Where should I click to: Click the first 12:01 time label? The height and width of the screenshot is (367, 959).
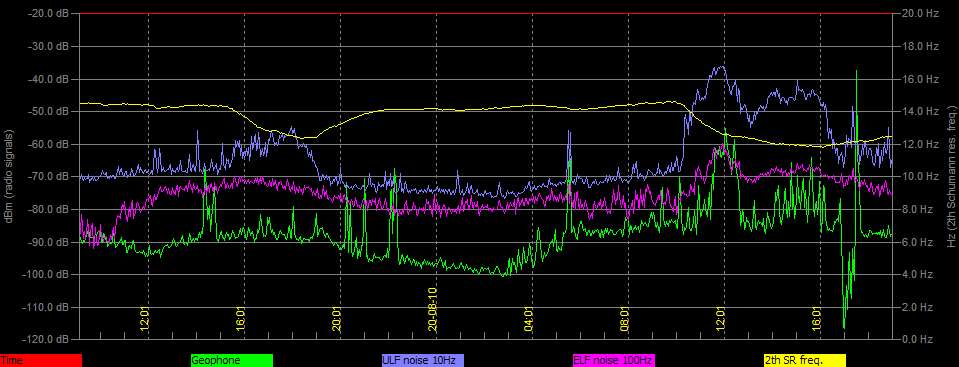click(145, 319)
